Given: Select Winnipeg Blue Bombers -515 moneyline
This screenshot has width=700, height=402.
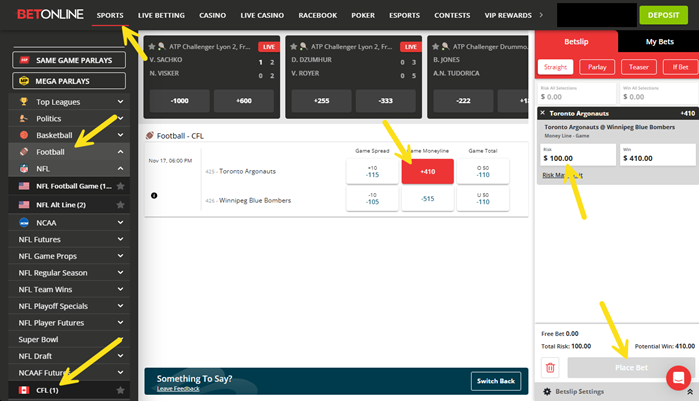Looking at the screenshot, I should tap(427, 200).
